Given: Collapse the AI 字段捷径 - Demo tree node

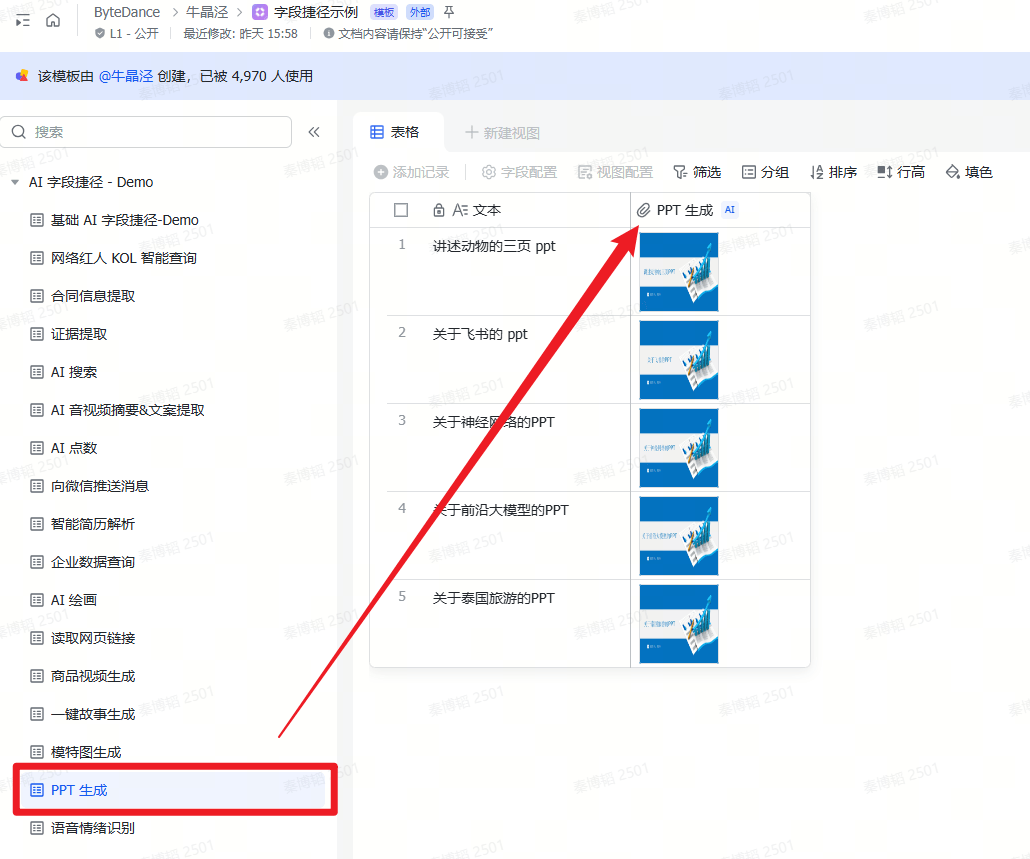Looking at the screenshot, I should click(15, 183).
